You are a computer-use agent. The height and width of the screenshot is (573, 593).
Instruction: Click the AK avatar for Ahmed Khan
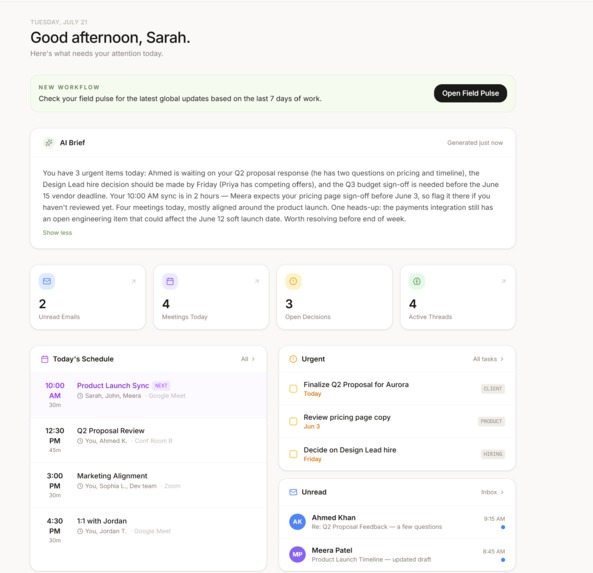point(297,522)
